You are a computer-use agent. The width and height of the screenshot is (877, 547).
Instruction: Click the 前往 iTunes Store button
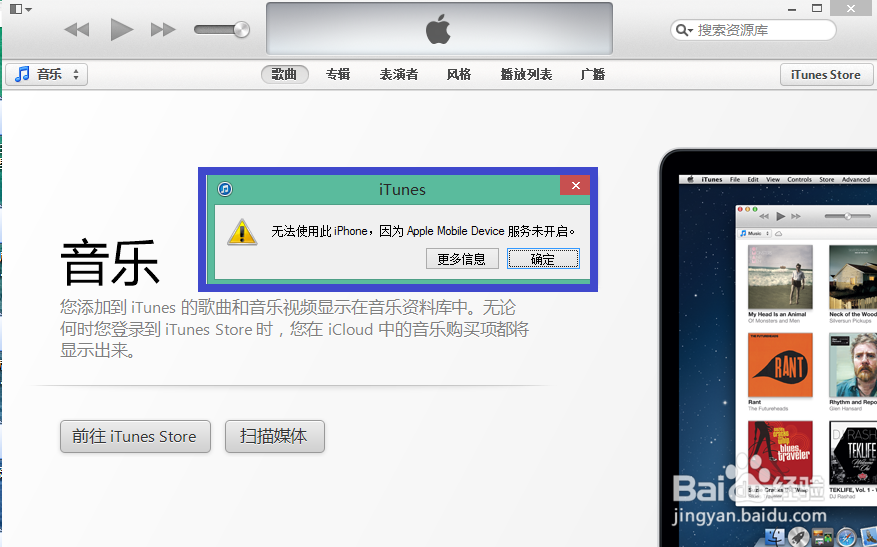pyautogui.click(x=135, y=436)
